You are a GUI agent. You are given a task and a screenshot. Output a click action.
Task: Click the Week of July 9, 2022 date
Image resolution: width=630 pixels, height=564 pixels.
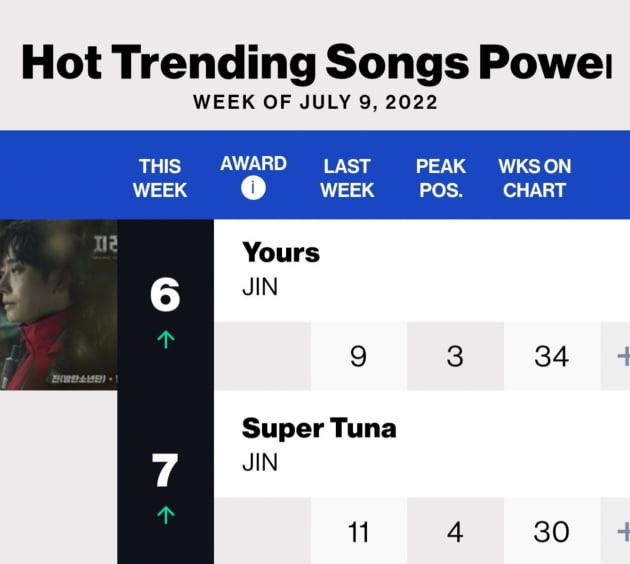315,102
